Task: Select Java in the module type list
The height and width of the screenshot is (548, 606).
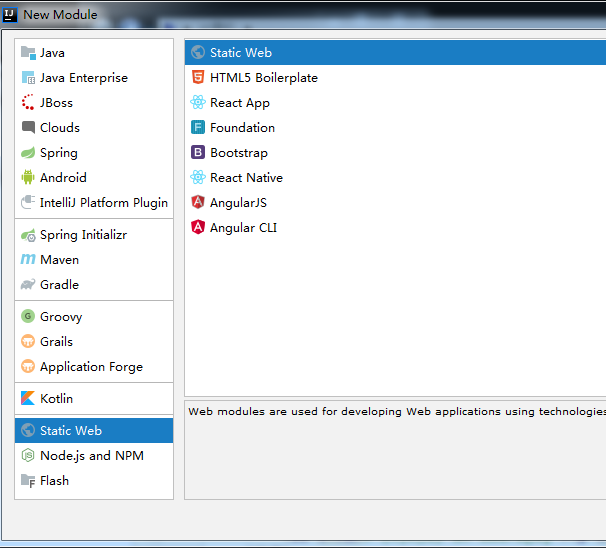Action: [x=94, y=53]
